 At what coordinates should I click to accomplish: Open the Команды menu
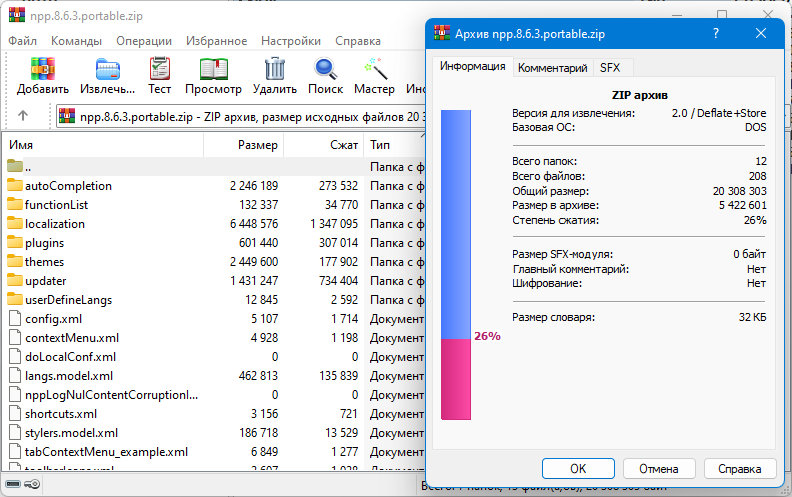coord(76,41)
